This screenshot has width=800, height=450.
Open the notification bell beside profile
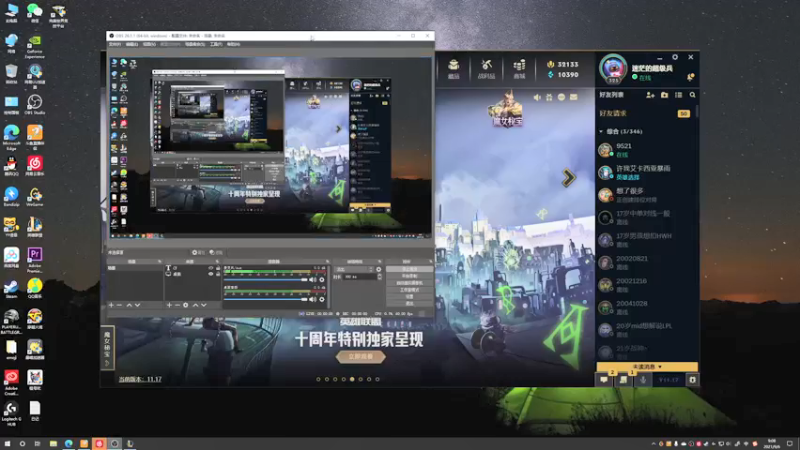[690, 77]
